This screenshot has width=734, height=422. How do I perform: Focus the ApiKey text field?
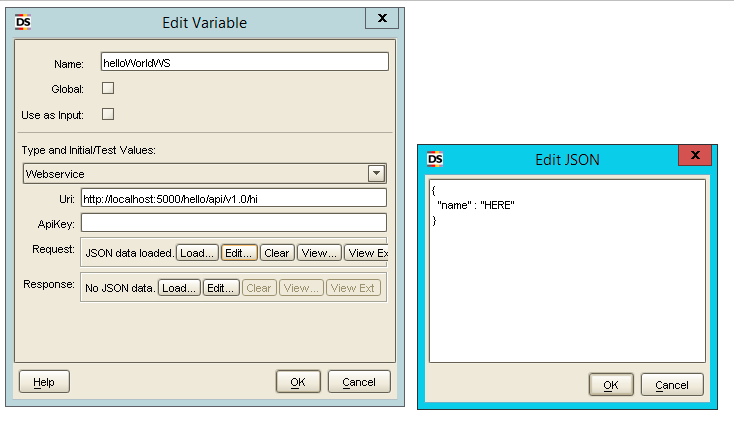(x=233, y=222)
